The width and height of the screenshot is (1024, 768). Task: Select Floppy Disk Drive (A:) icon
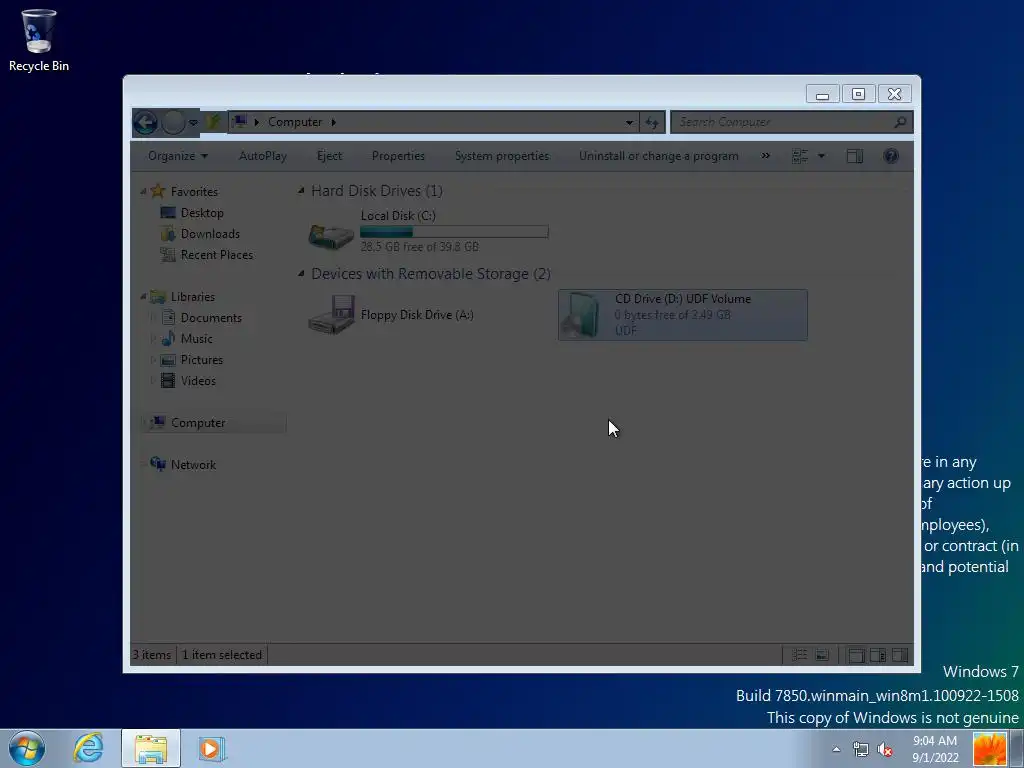pos(331,315)
